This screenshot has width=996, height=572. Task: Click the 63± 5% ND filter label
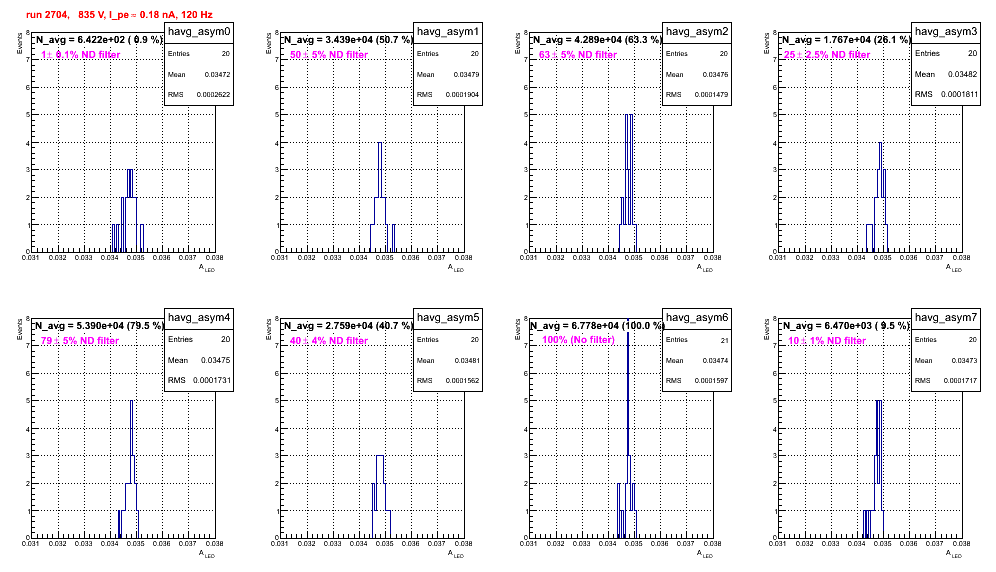[578, 55]
